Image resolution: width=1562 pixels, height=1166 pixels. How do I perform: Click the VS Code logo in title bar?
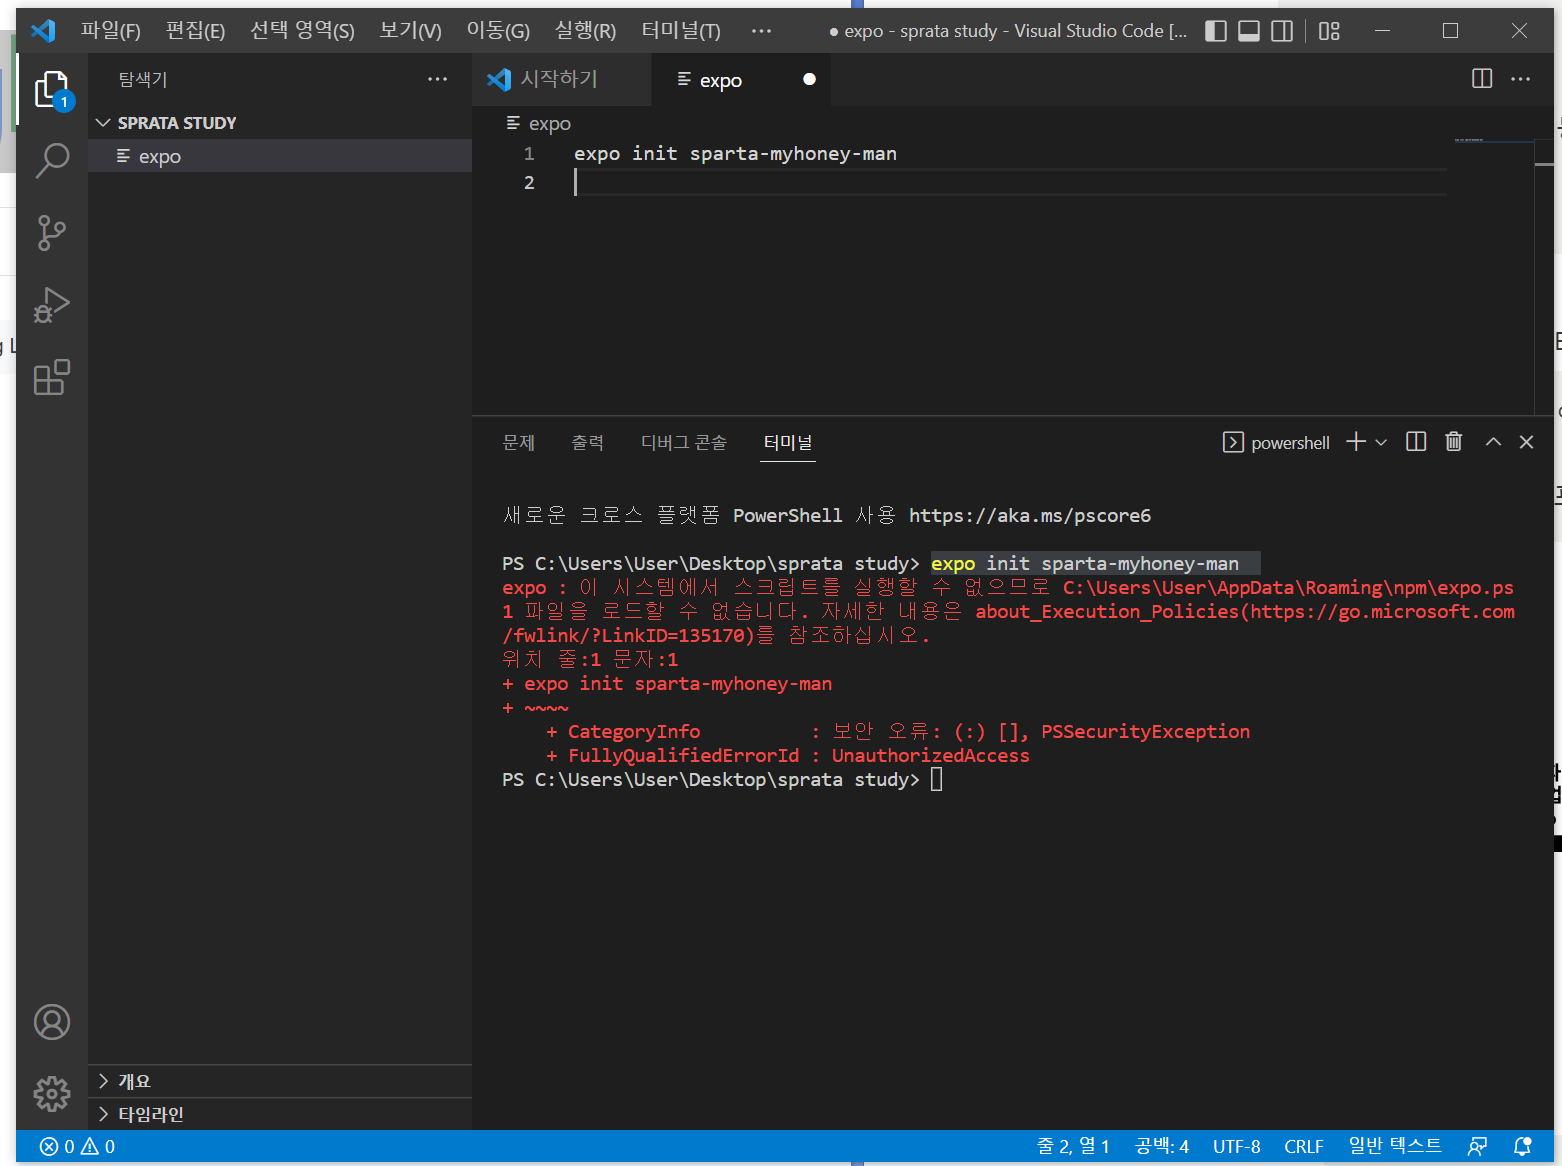tap(44, 31)
